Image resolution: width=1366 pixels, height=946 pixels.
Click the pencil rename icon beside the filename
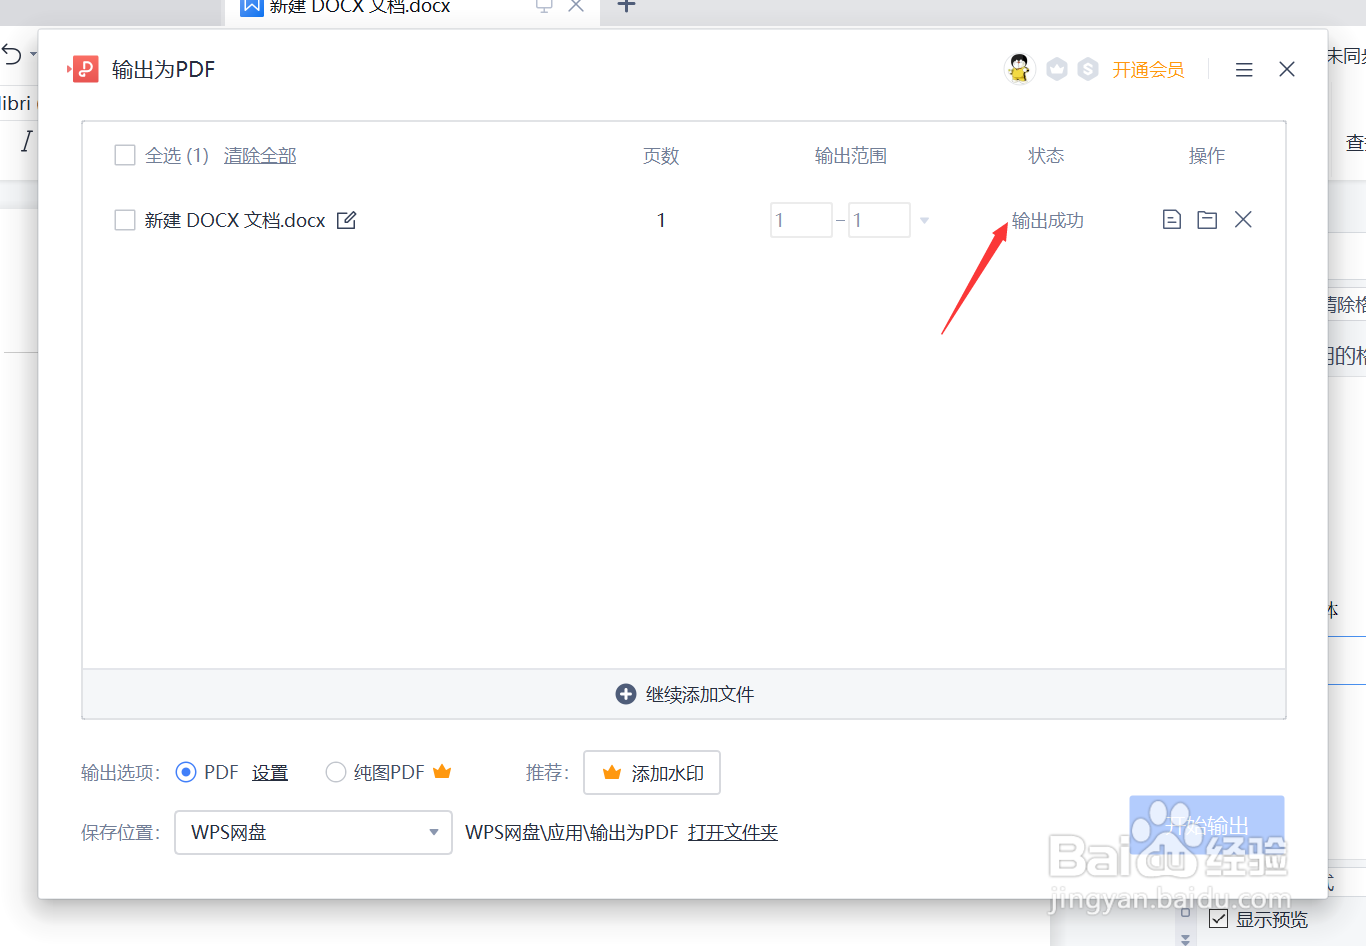coord(346,219)
